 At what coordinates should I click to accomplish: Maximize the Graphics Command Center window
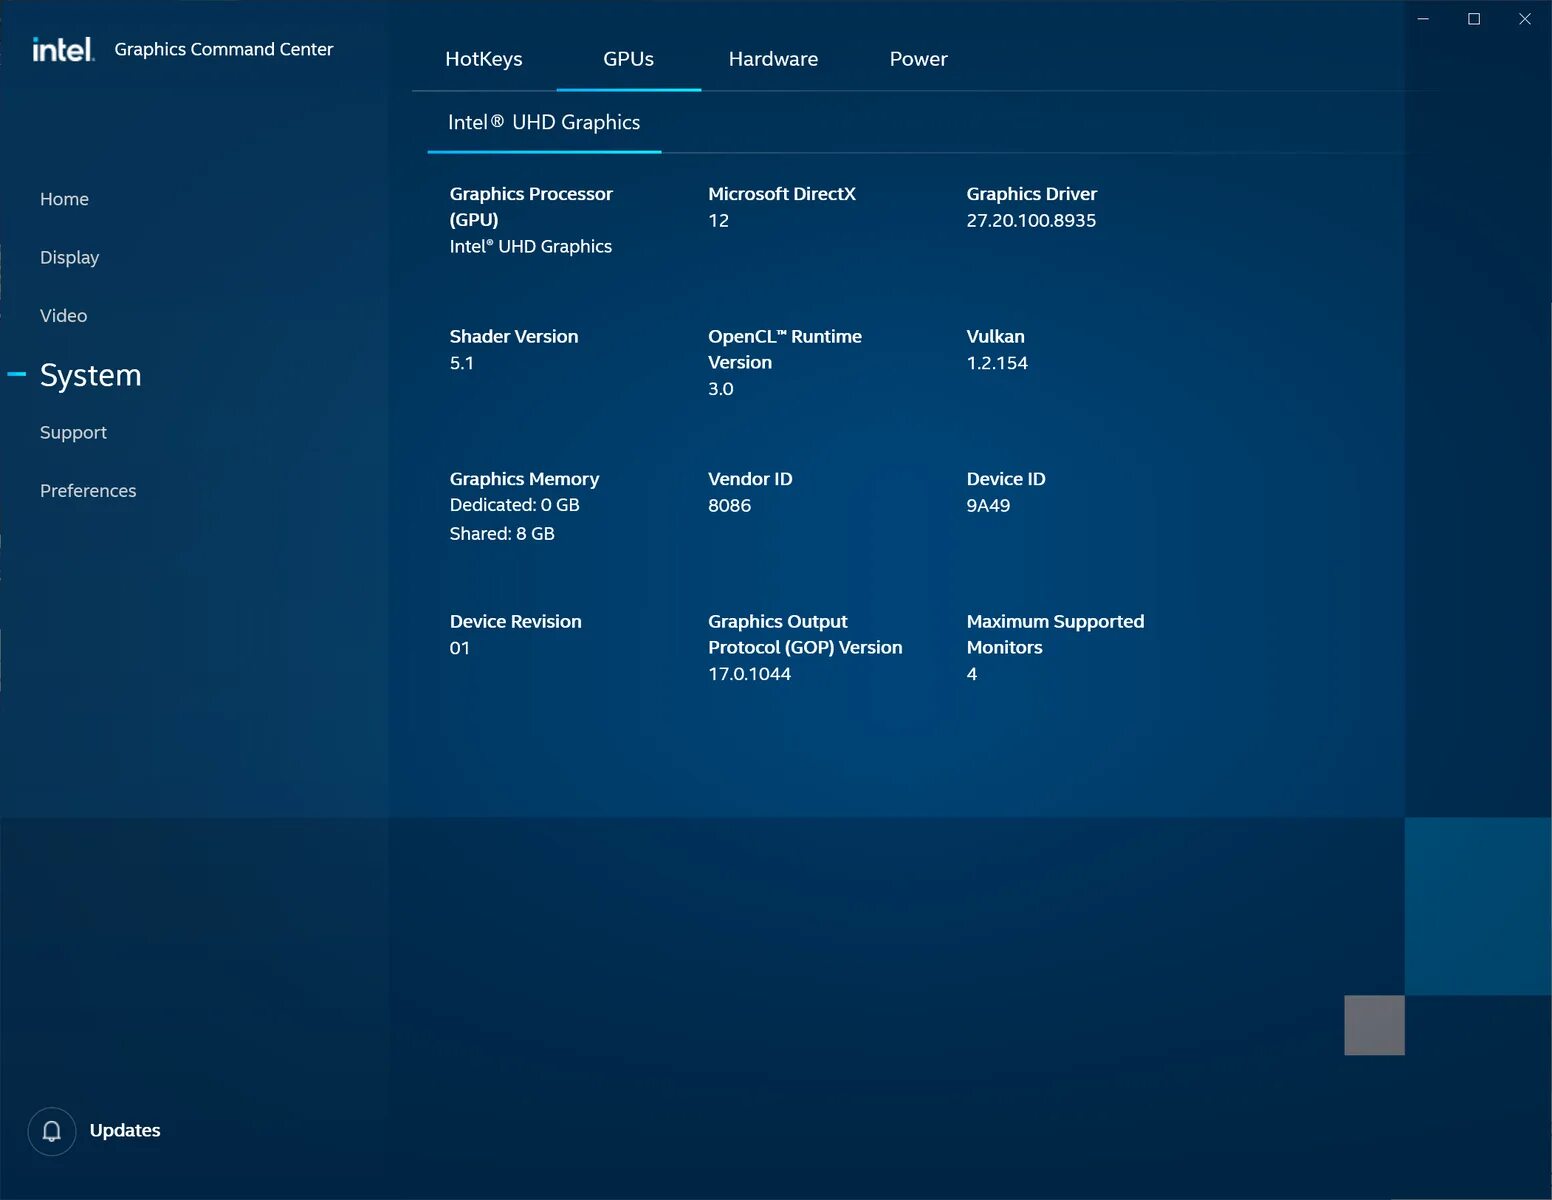pos(1474,19)
